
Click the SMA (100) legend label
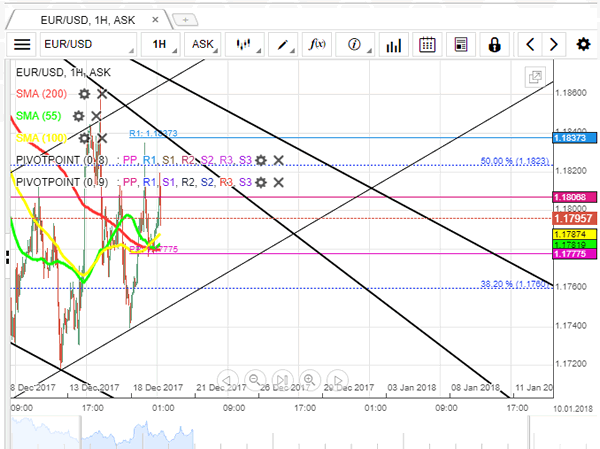tap(41, 138)
